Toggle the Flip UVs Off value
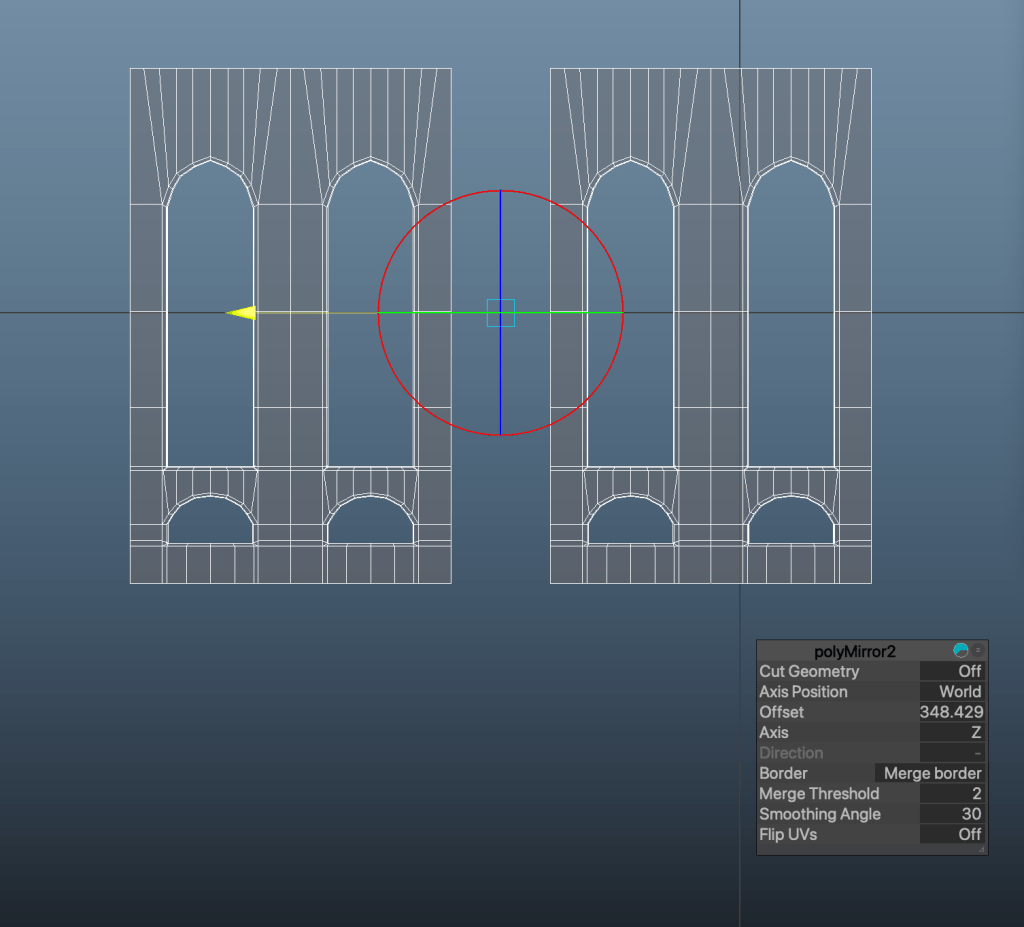1024x927 pixels. click(952, 834)
